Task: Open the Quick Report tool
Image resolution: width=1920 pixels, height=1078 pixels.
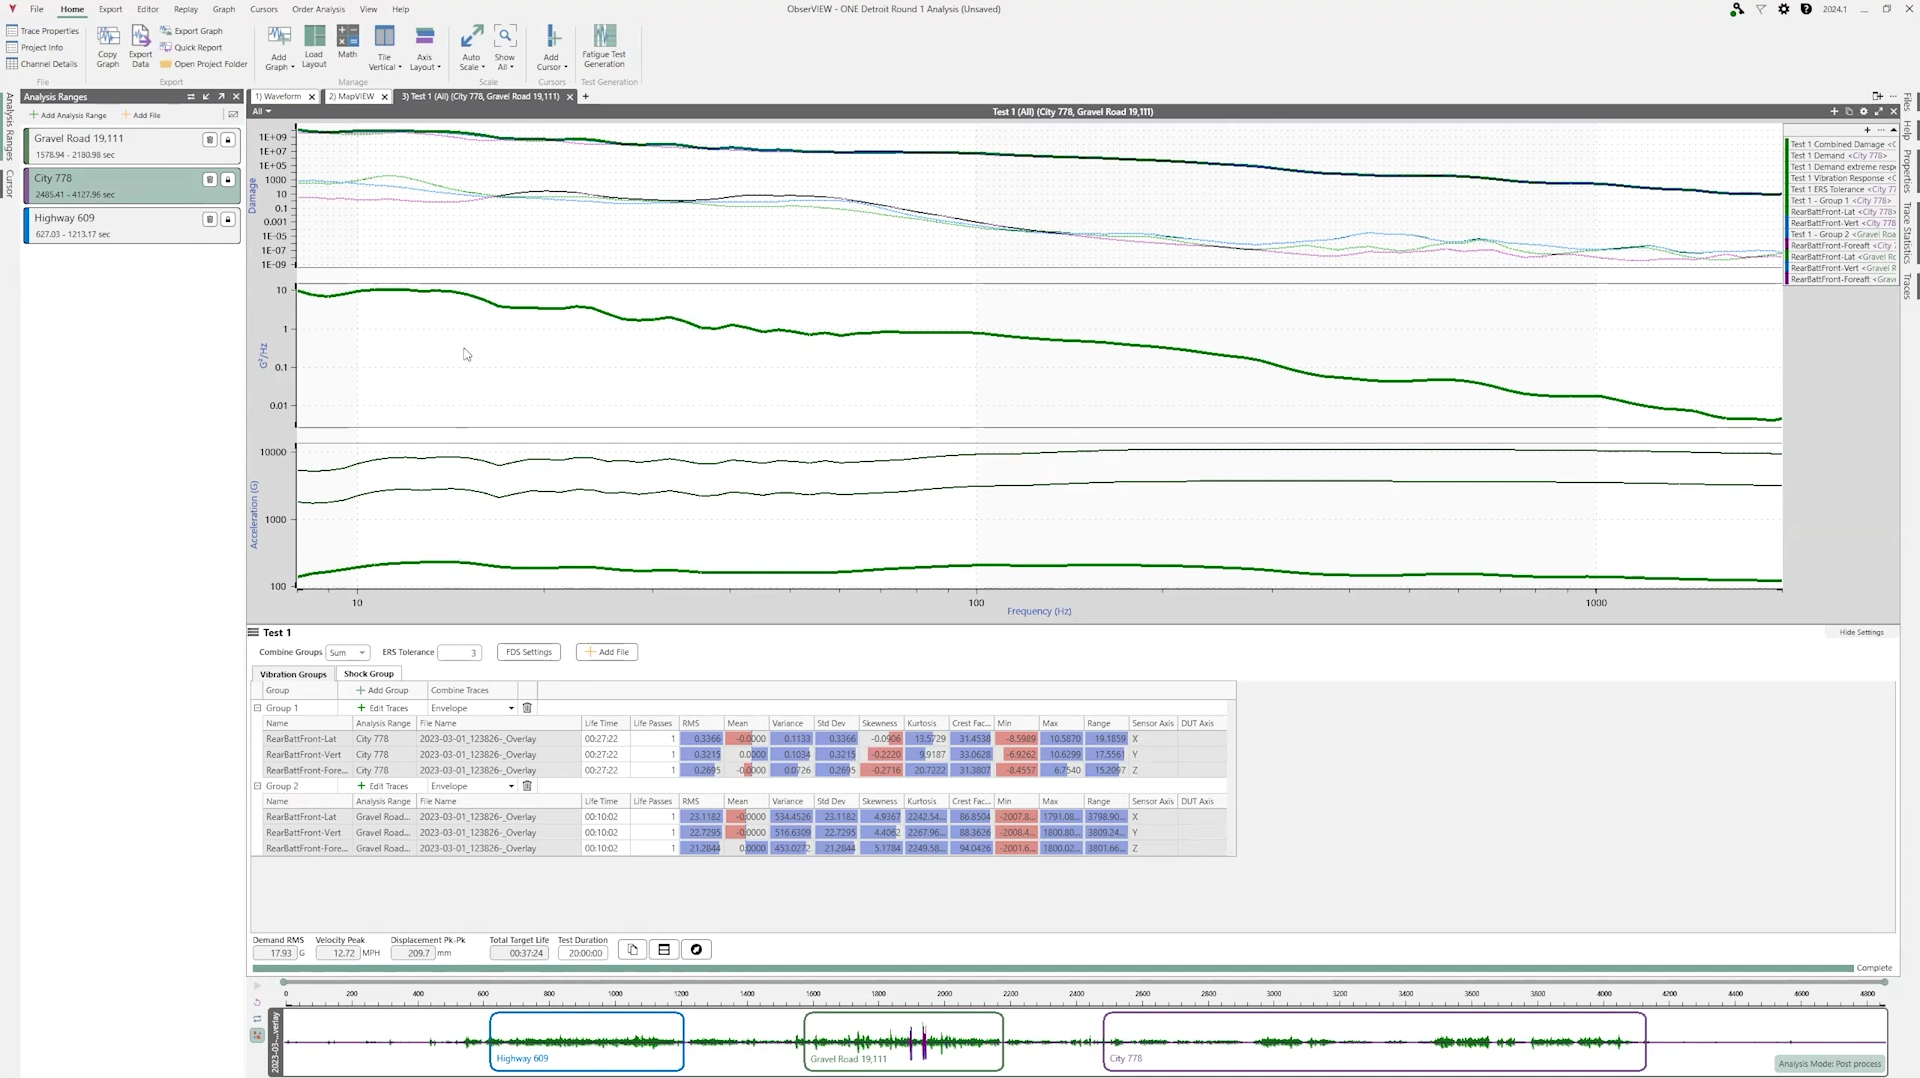Action: pos(191,47)
